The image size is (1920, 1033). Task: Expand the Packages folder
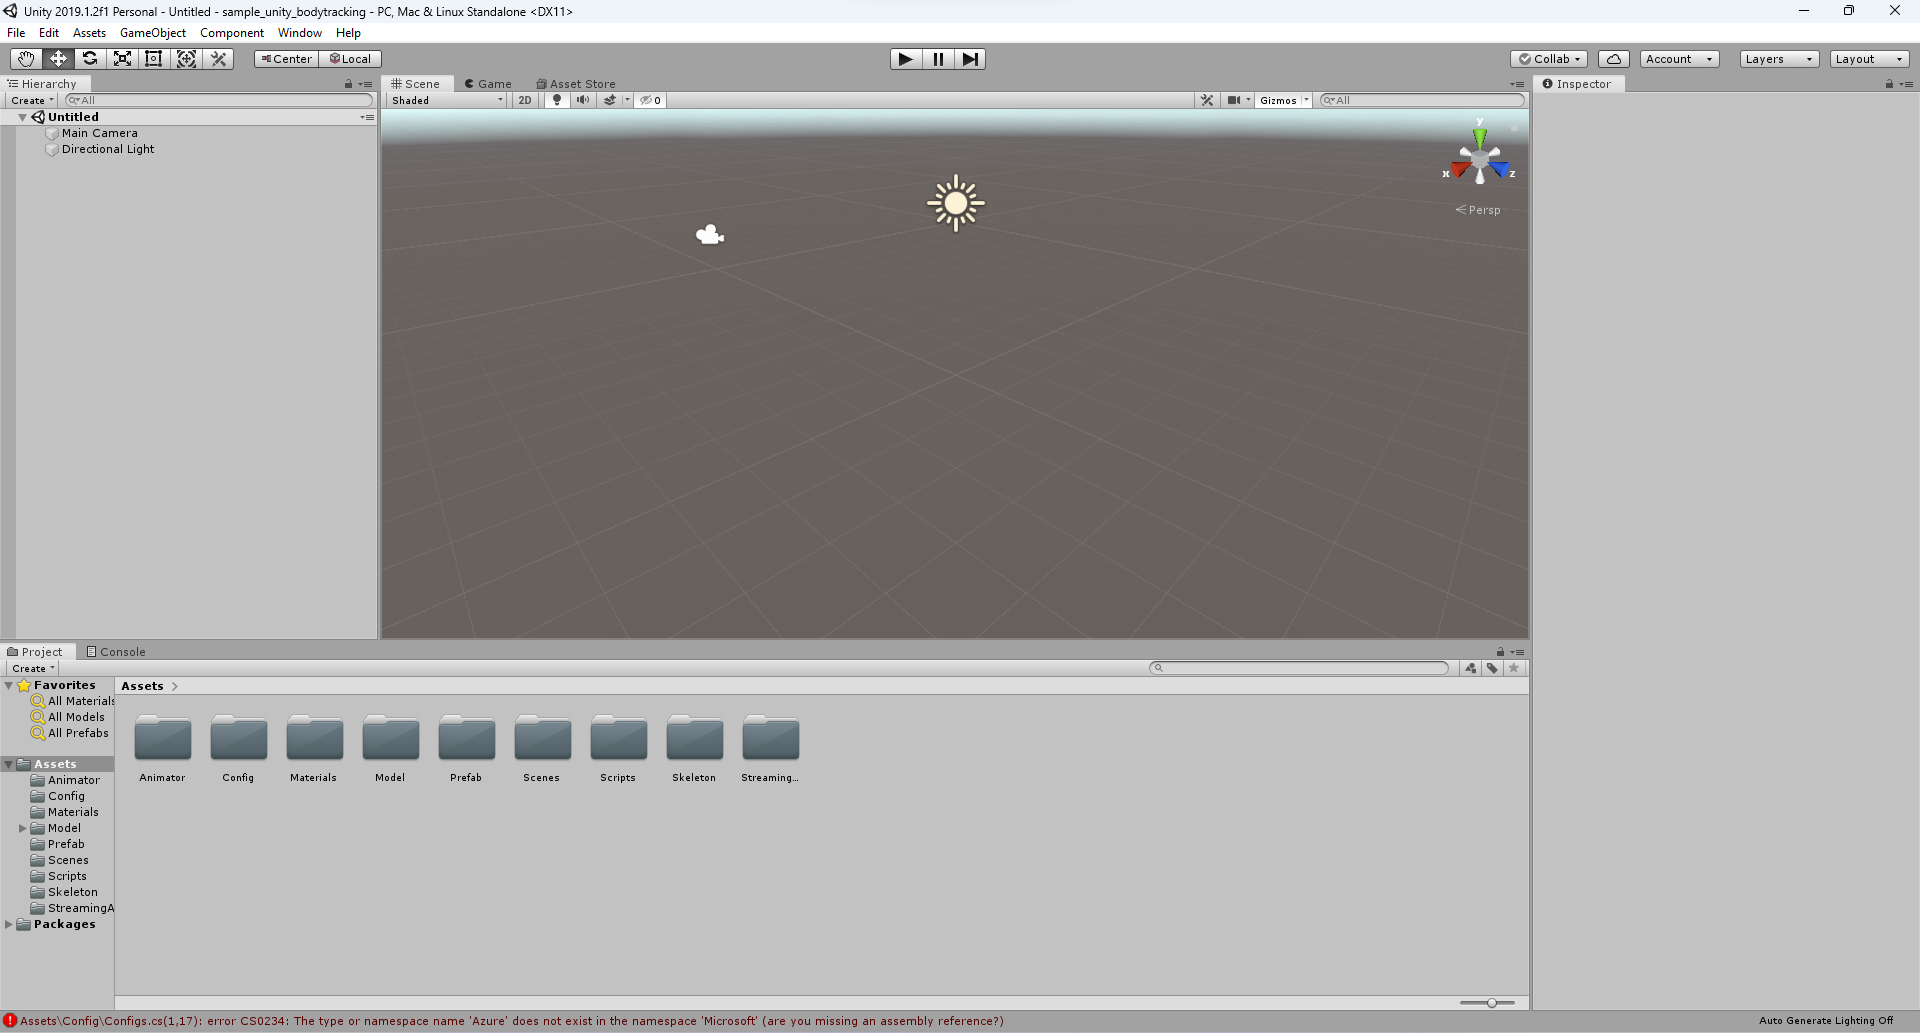pos(9,924)
